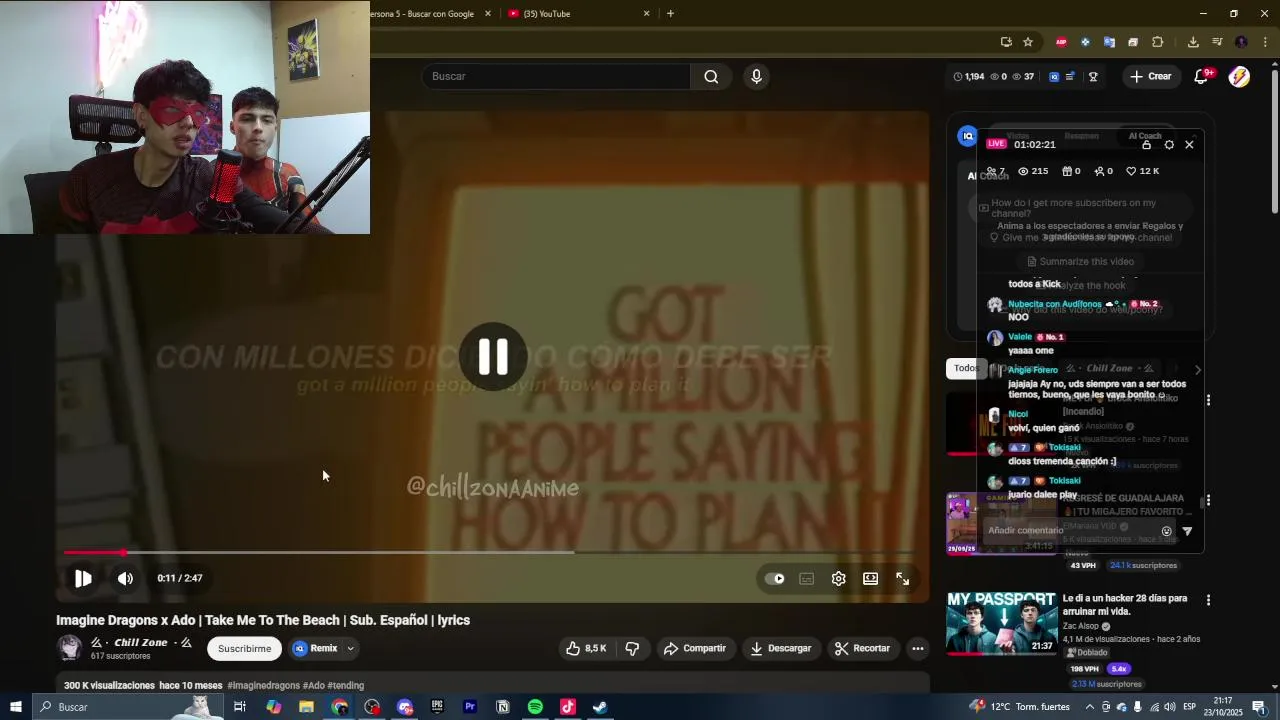Click the install app icon in the address bar
This screenshot has height=720, width=1280.
click(x=1006, y=42)
